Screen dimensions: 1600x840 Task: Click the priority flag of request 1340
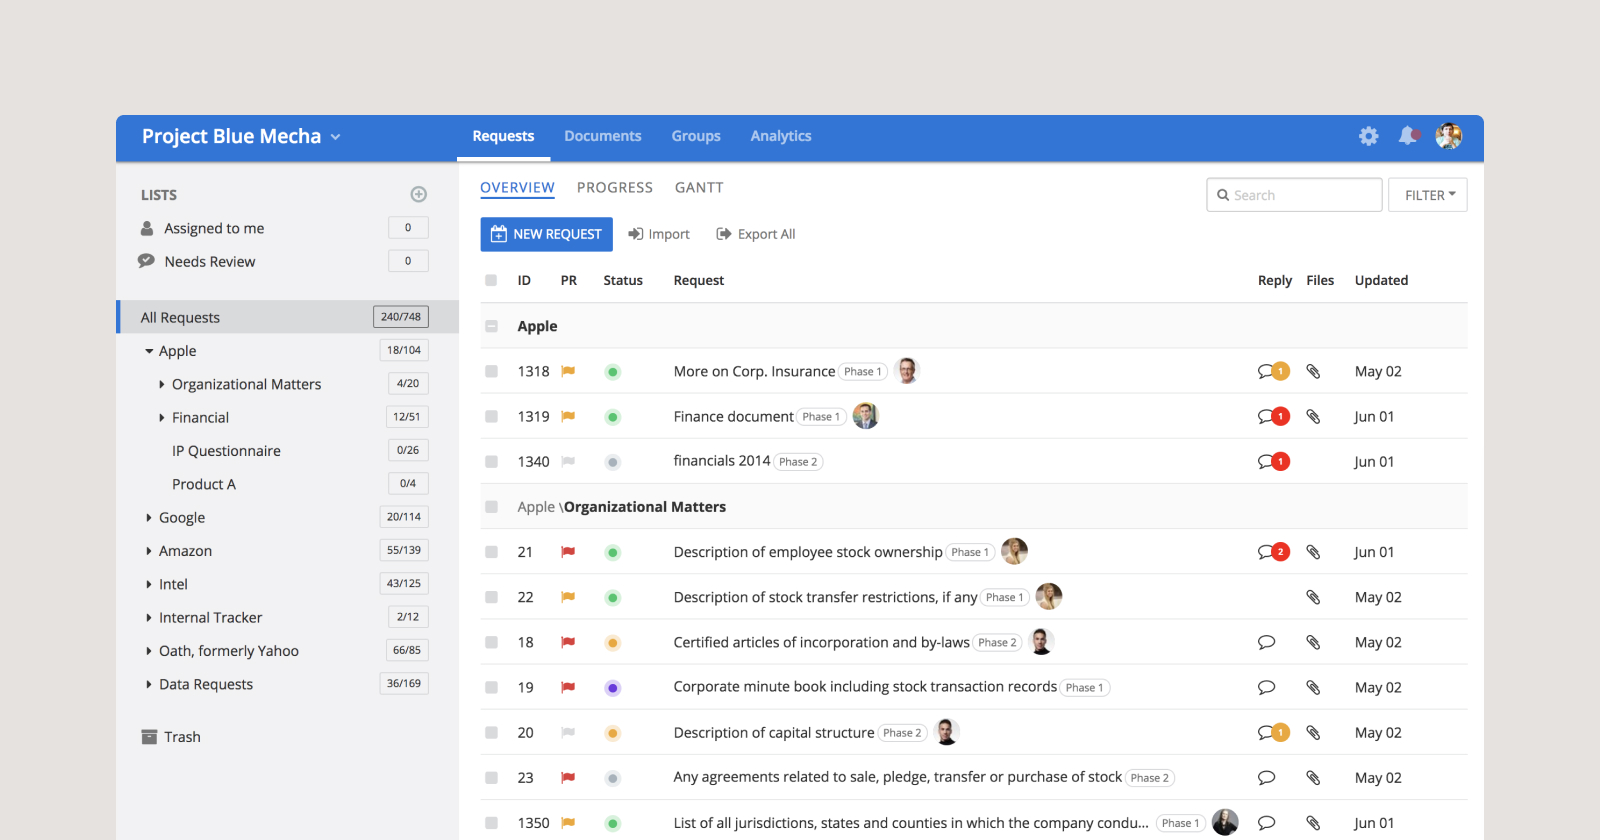[x=568, y=461]
